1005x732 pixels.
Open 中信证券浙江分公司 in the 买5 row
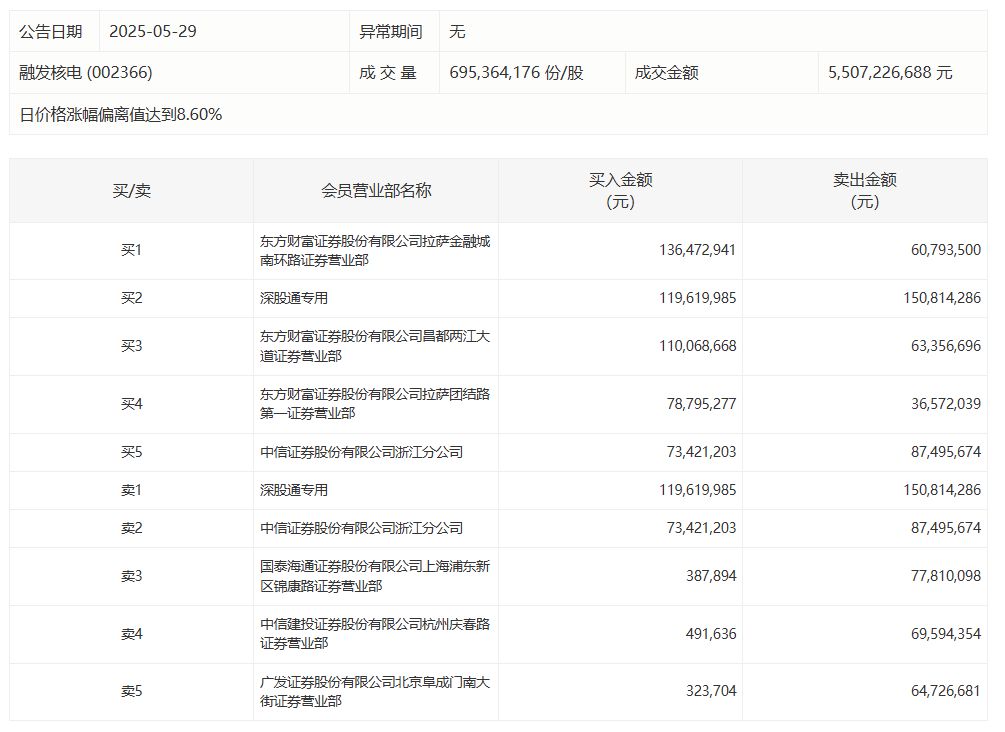pos(361,452)
